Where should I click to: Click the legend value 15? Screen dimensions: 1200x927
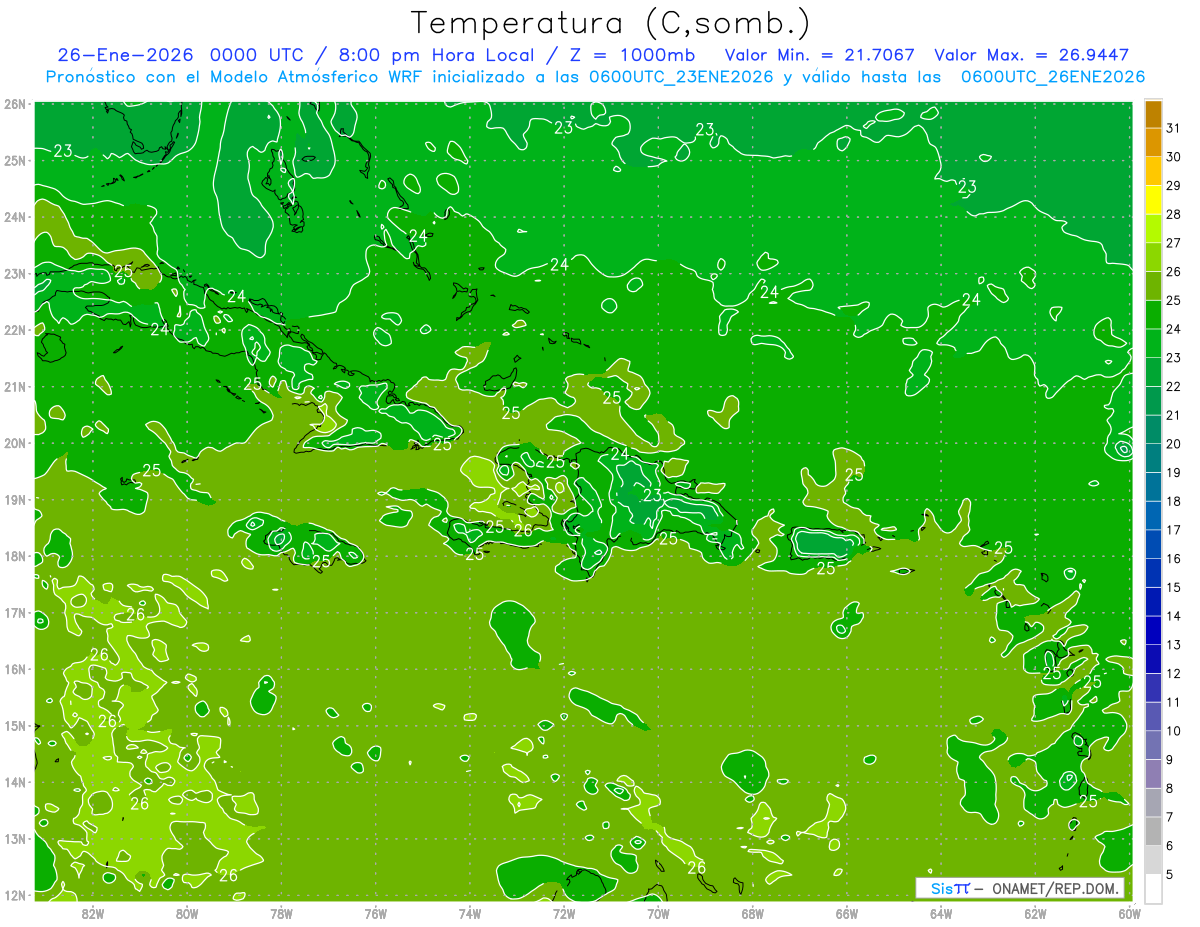point(1173,587)
